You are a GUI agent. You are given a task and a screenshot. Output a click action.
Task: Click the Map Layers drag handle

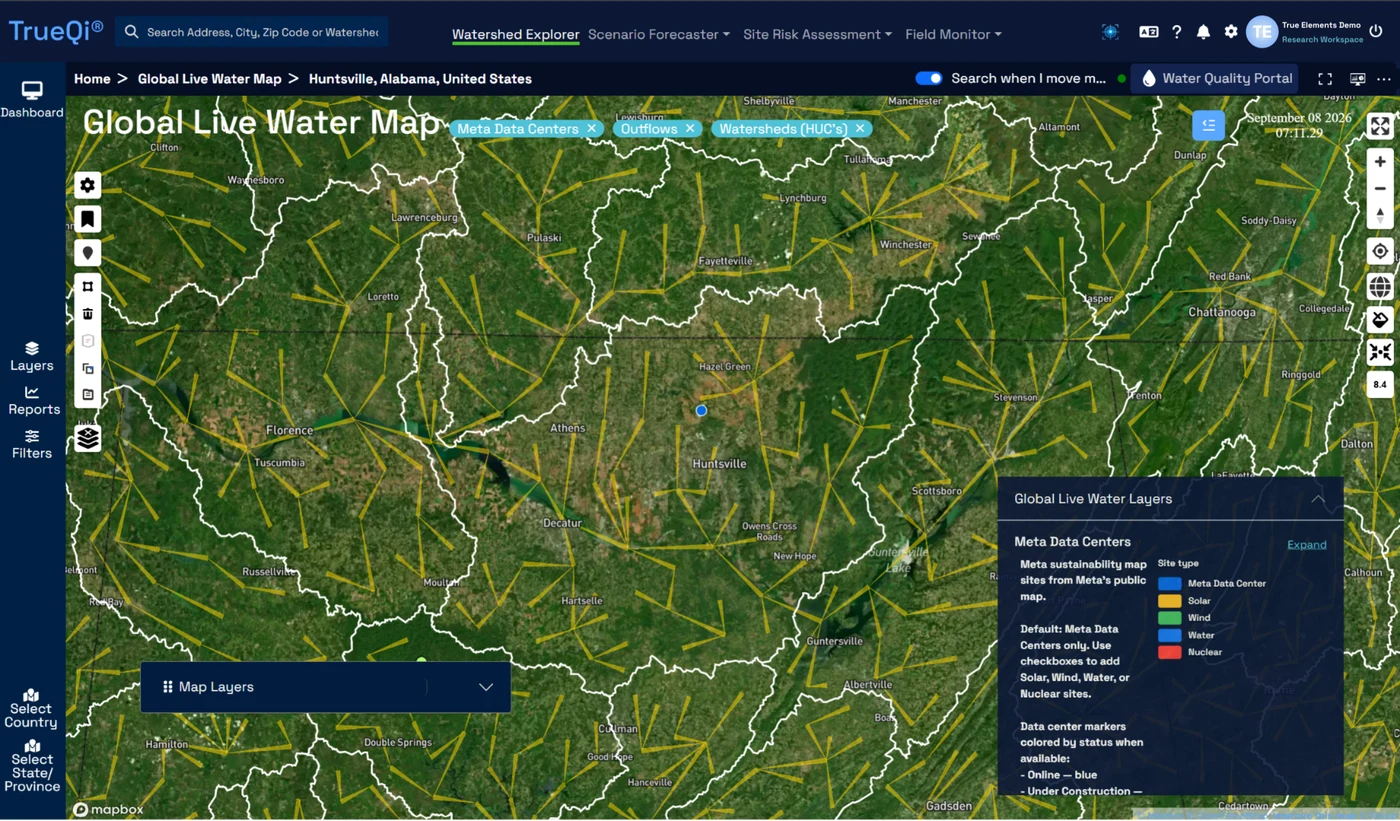tap(167, 687)
